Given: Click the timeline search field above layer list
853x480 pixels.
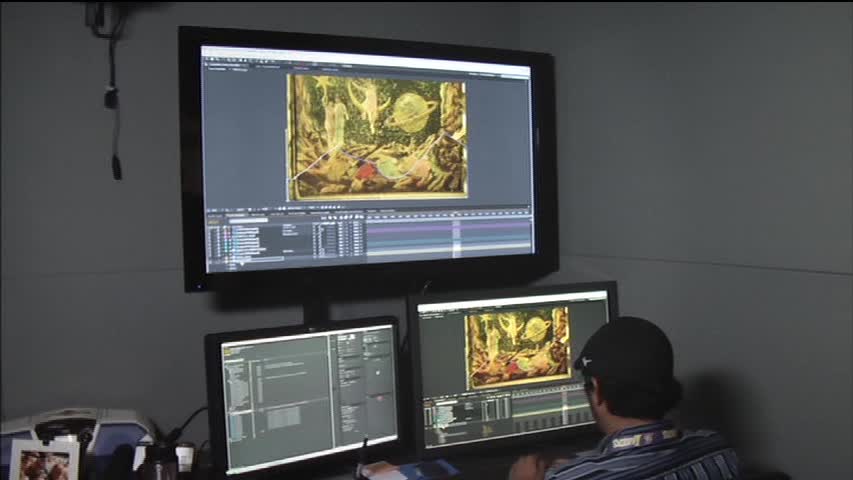Looking at the screenshot, I should [x=250, y=220].
